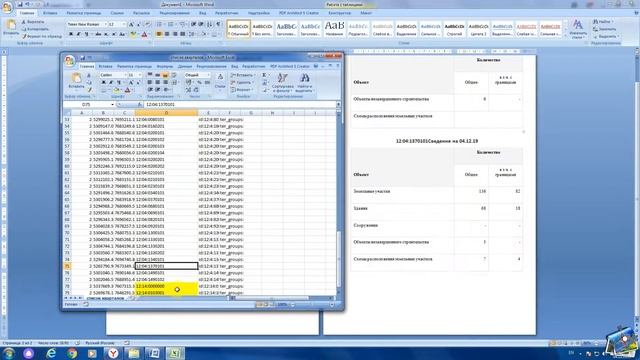640x360 pixels.
Task: Open the Формулы tab in Excel
Action: pos(165,66)
